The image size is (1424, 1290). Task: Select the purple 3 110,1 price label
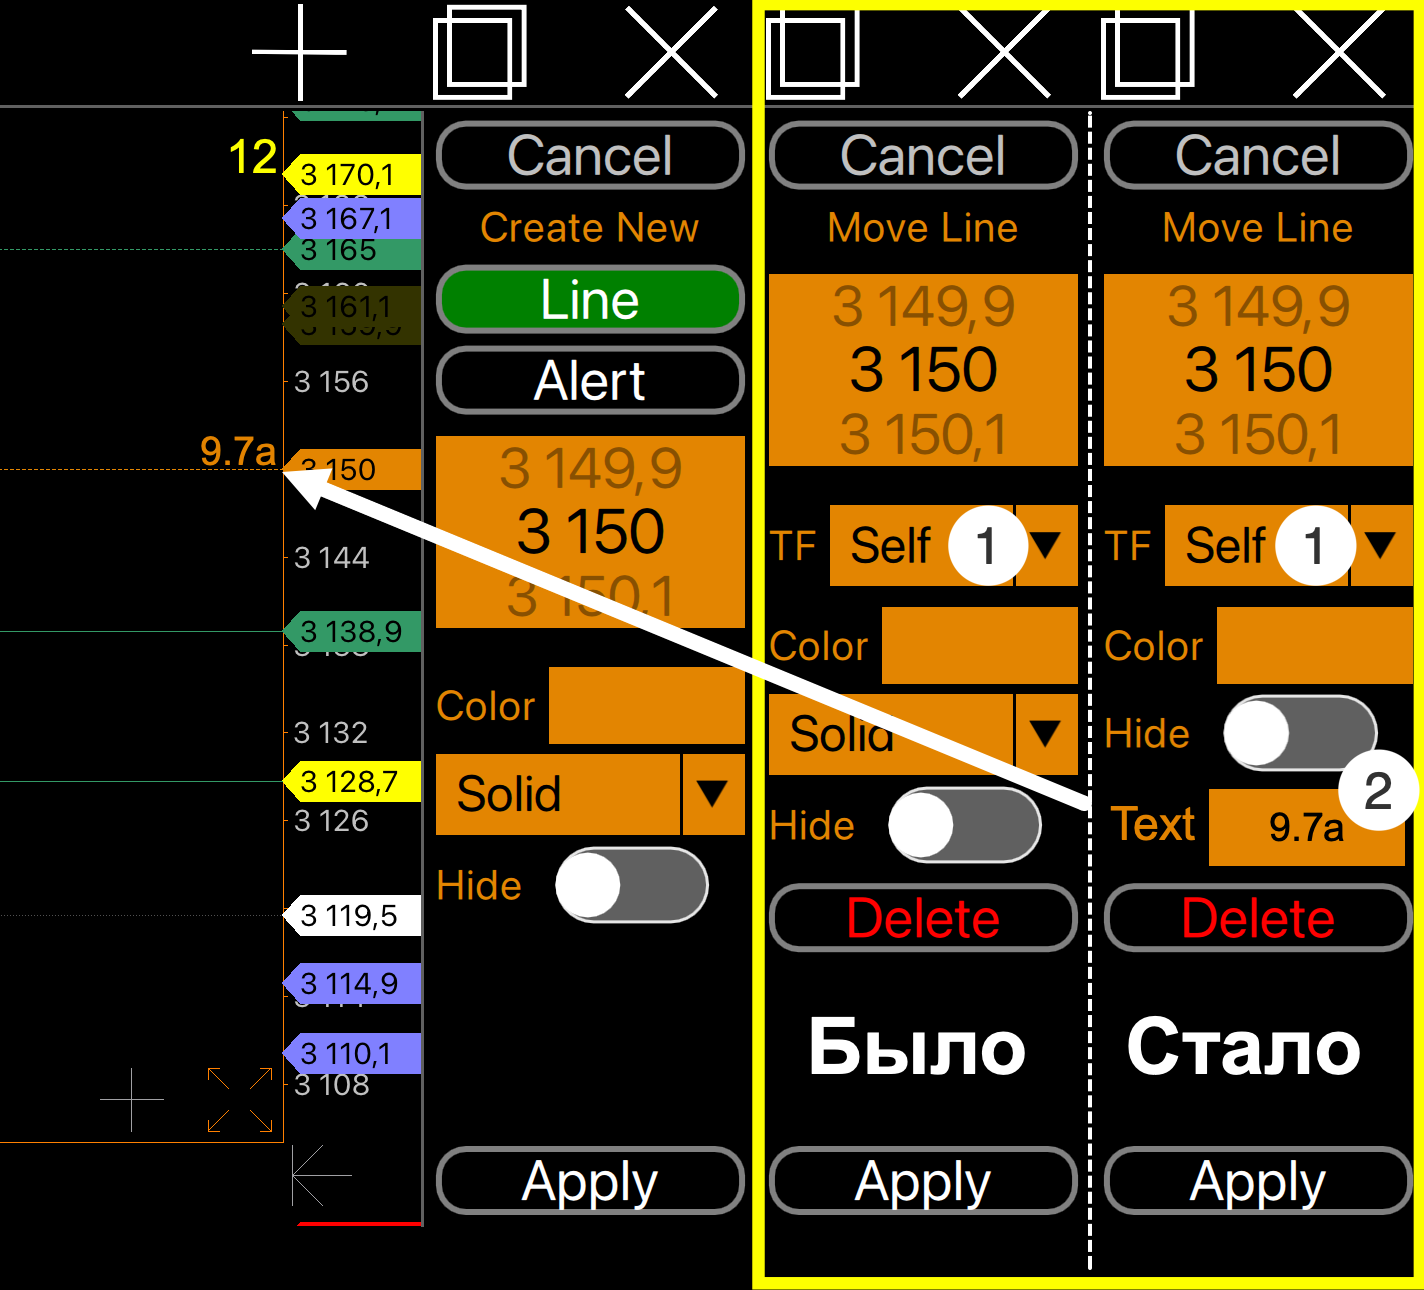pyautogui.click(x=353, y=1053)
